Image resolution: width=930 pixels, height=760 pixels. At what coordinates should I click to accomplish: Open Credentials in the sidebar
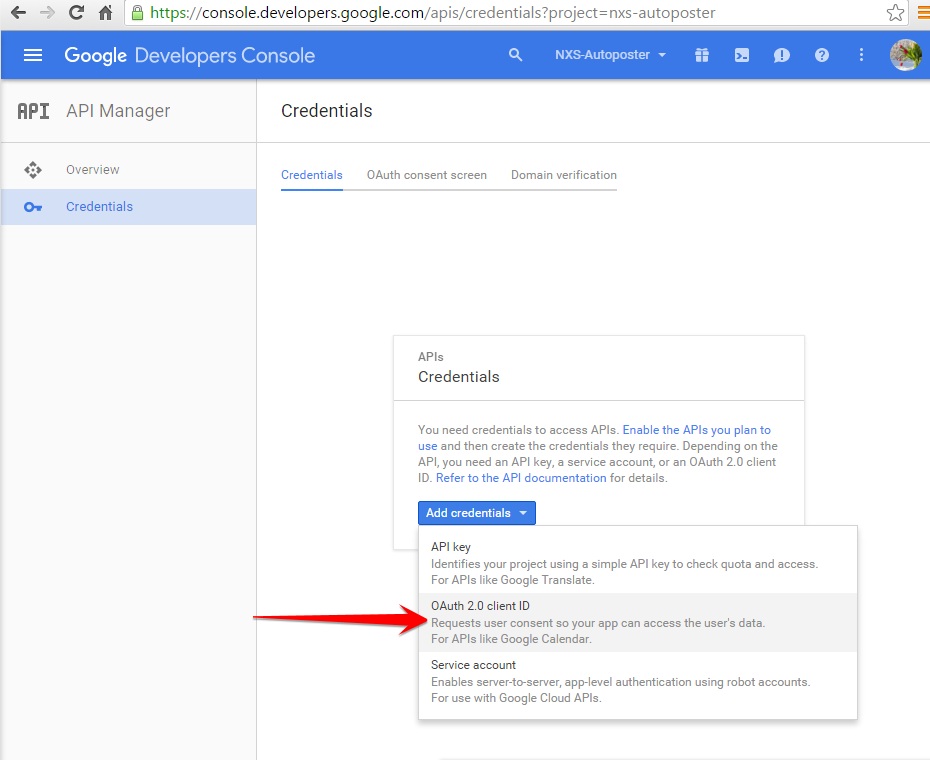(129, 207)
